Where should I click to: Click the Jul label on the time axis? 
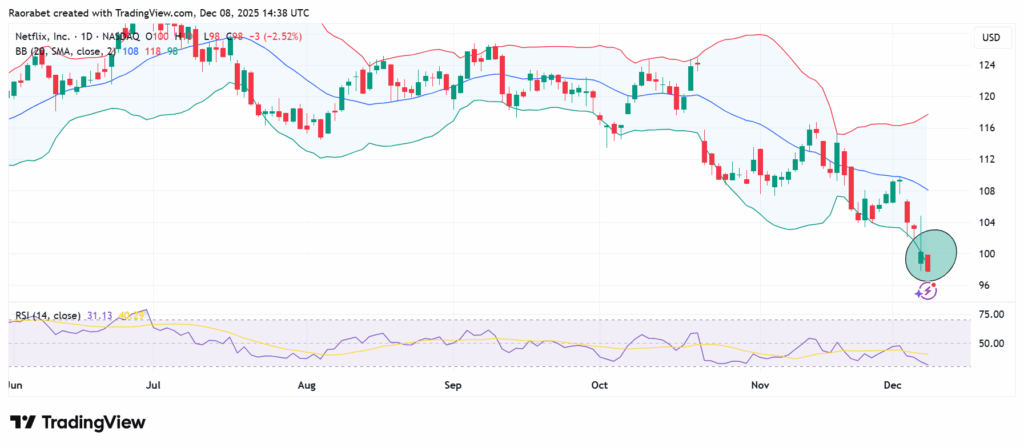tap(153, 384)
